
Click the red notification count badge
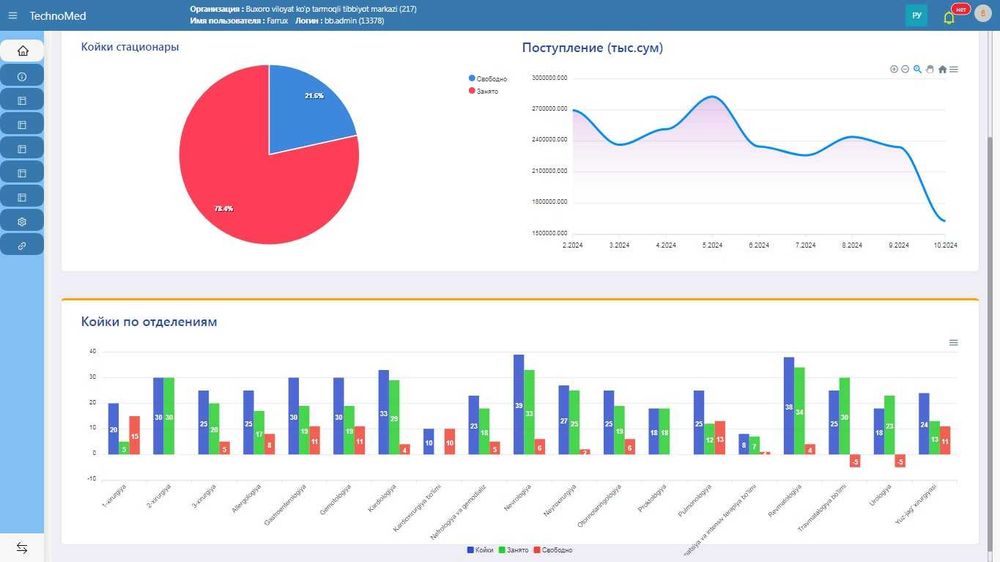coord(961,9)
